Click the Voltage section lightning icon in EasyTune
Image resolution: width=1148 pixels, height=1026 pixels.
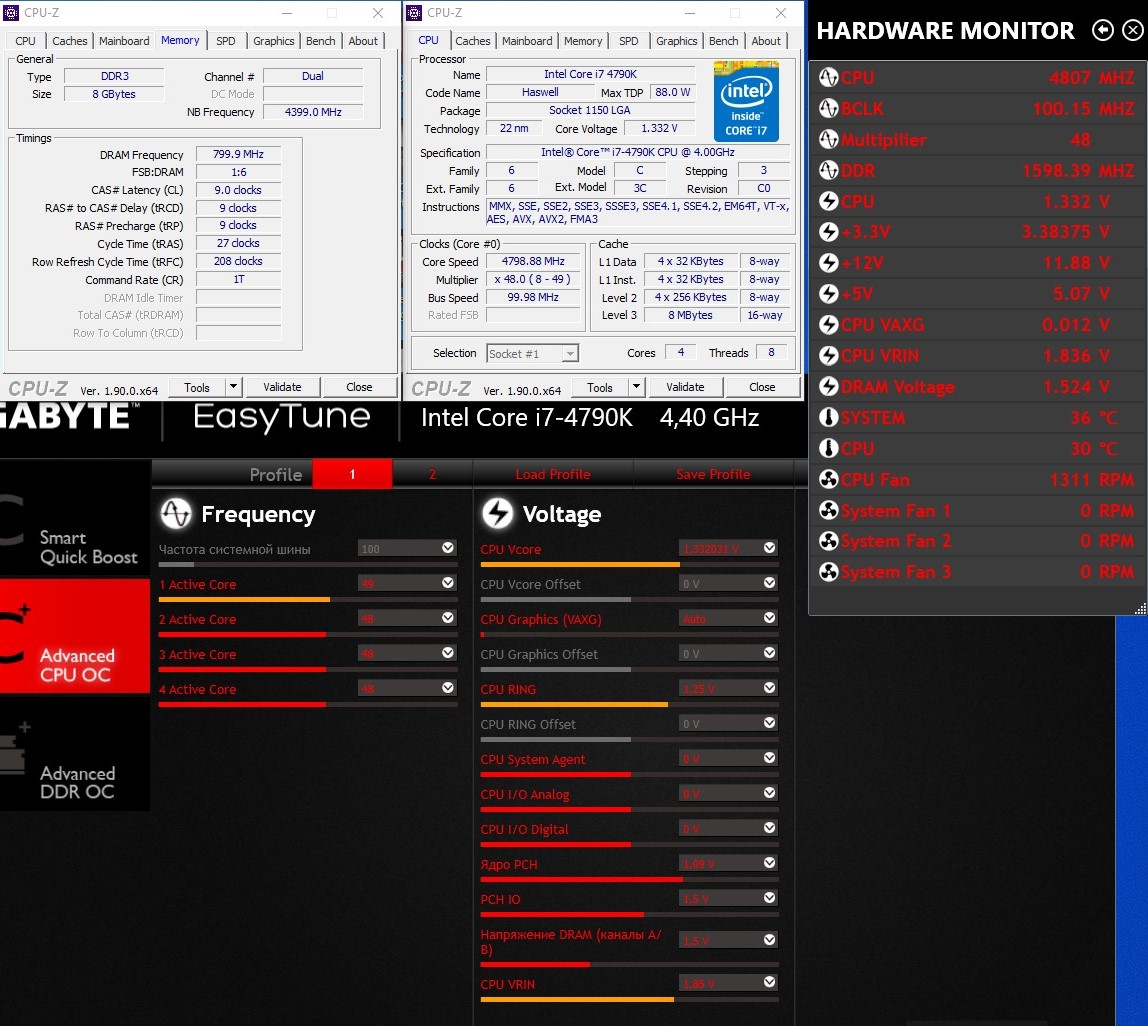coord(498,513)
